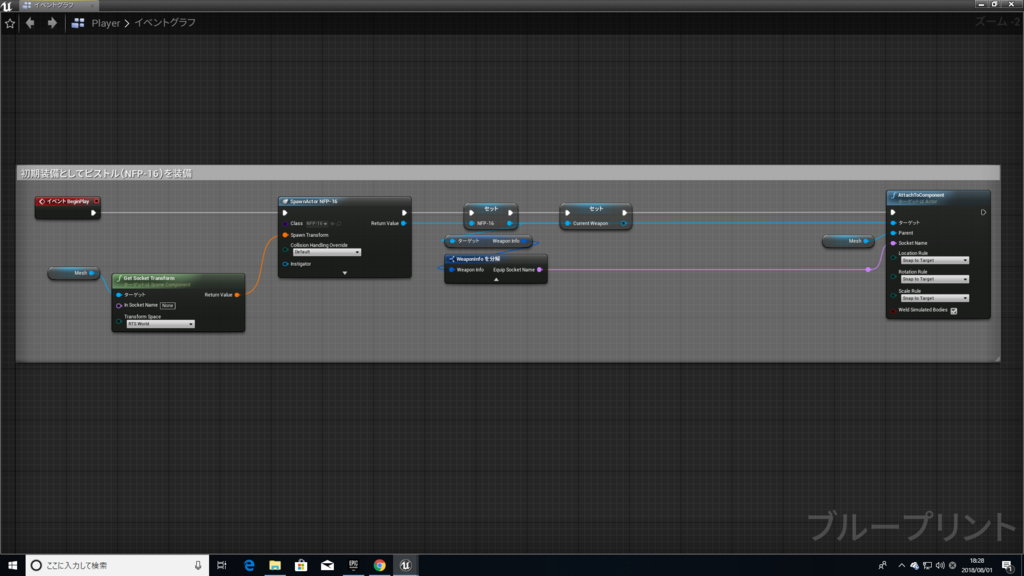Click the Current Weapon Set node's exec output
Image resolution: width=1024 pixels, height=576 pixels.
pos(624,213)
